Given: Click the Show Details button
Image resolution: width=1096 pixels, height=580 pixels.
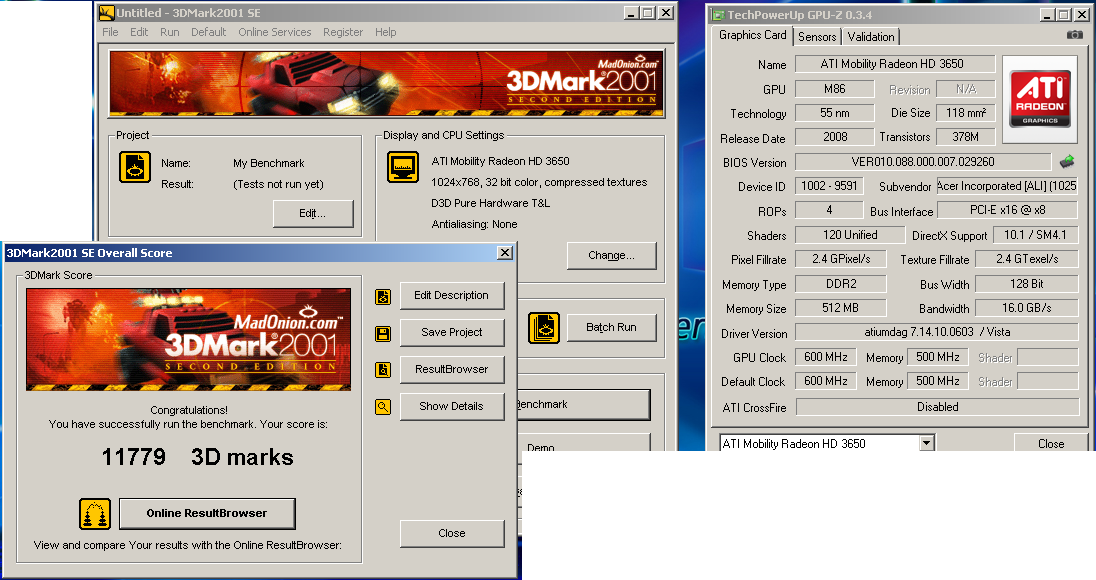Looking at the screenshot, I should click(452, 407).
